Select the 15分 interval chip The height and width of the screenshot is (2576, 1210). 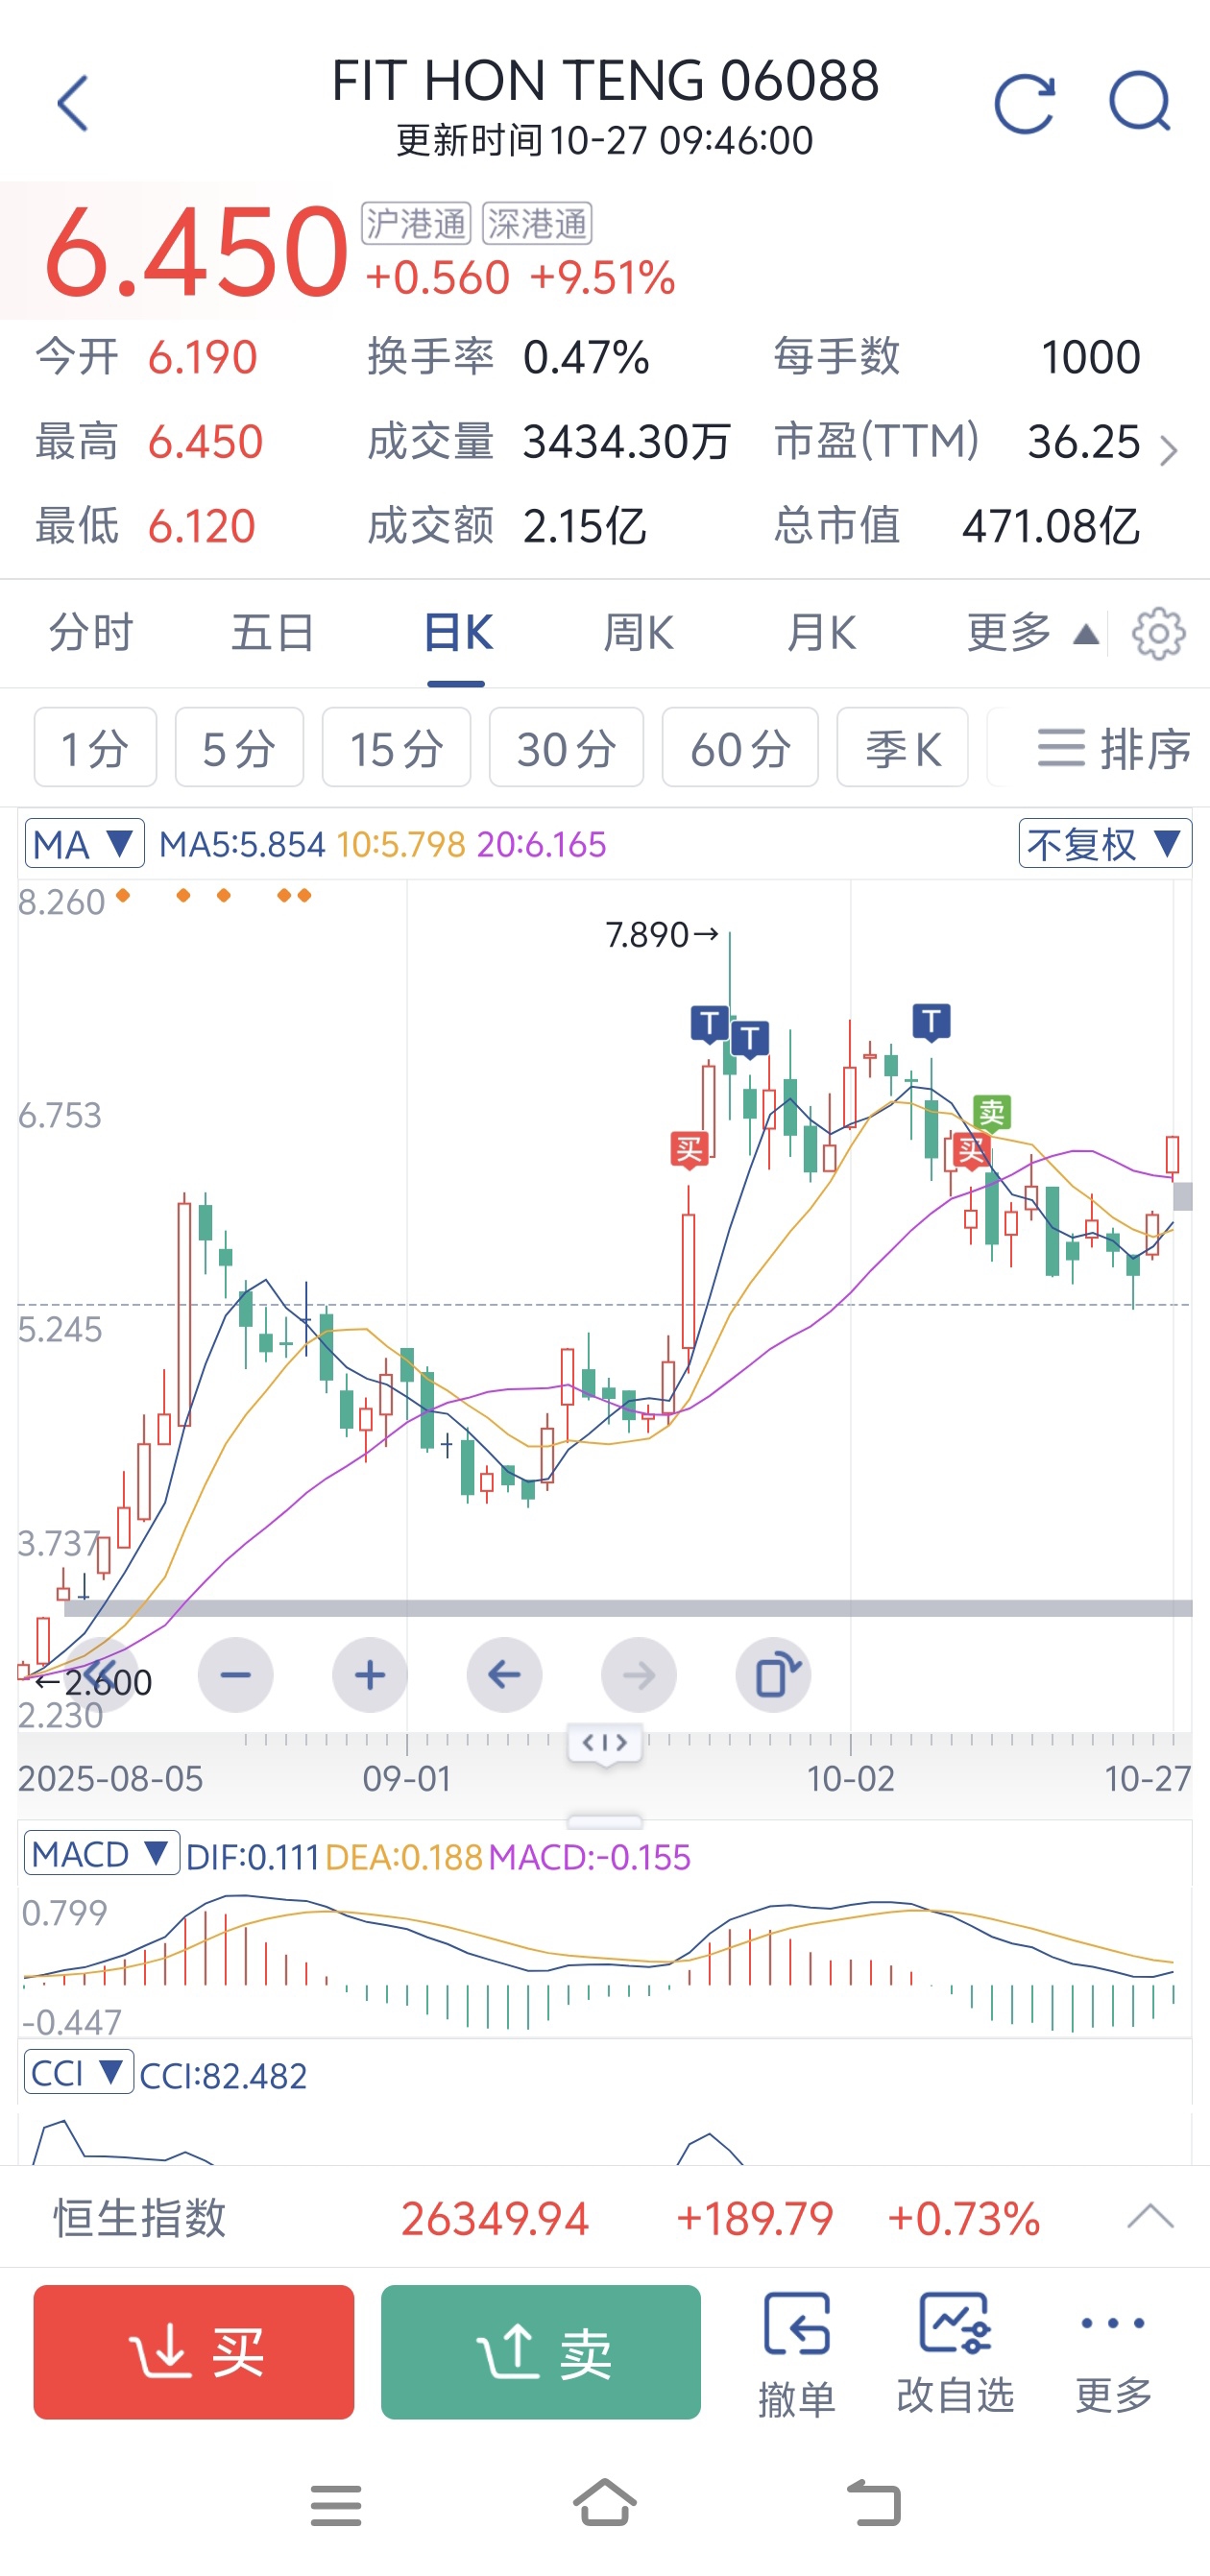396,748
